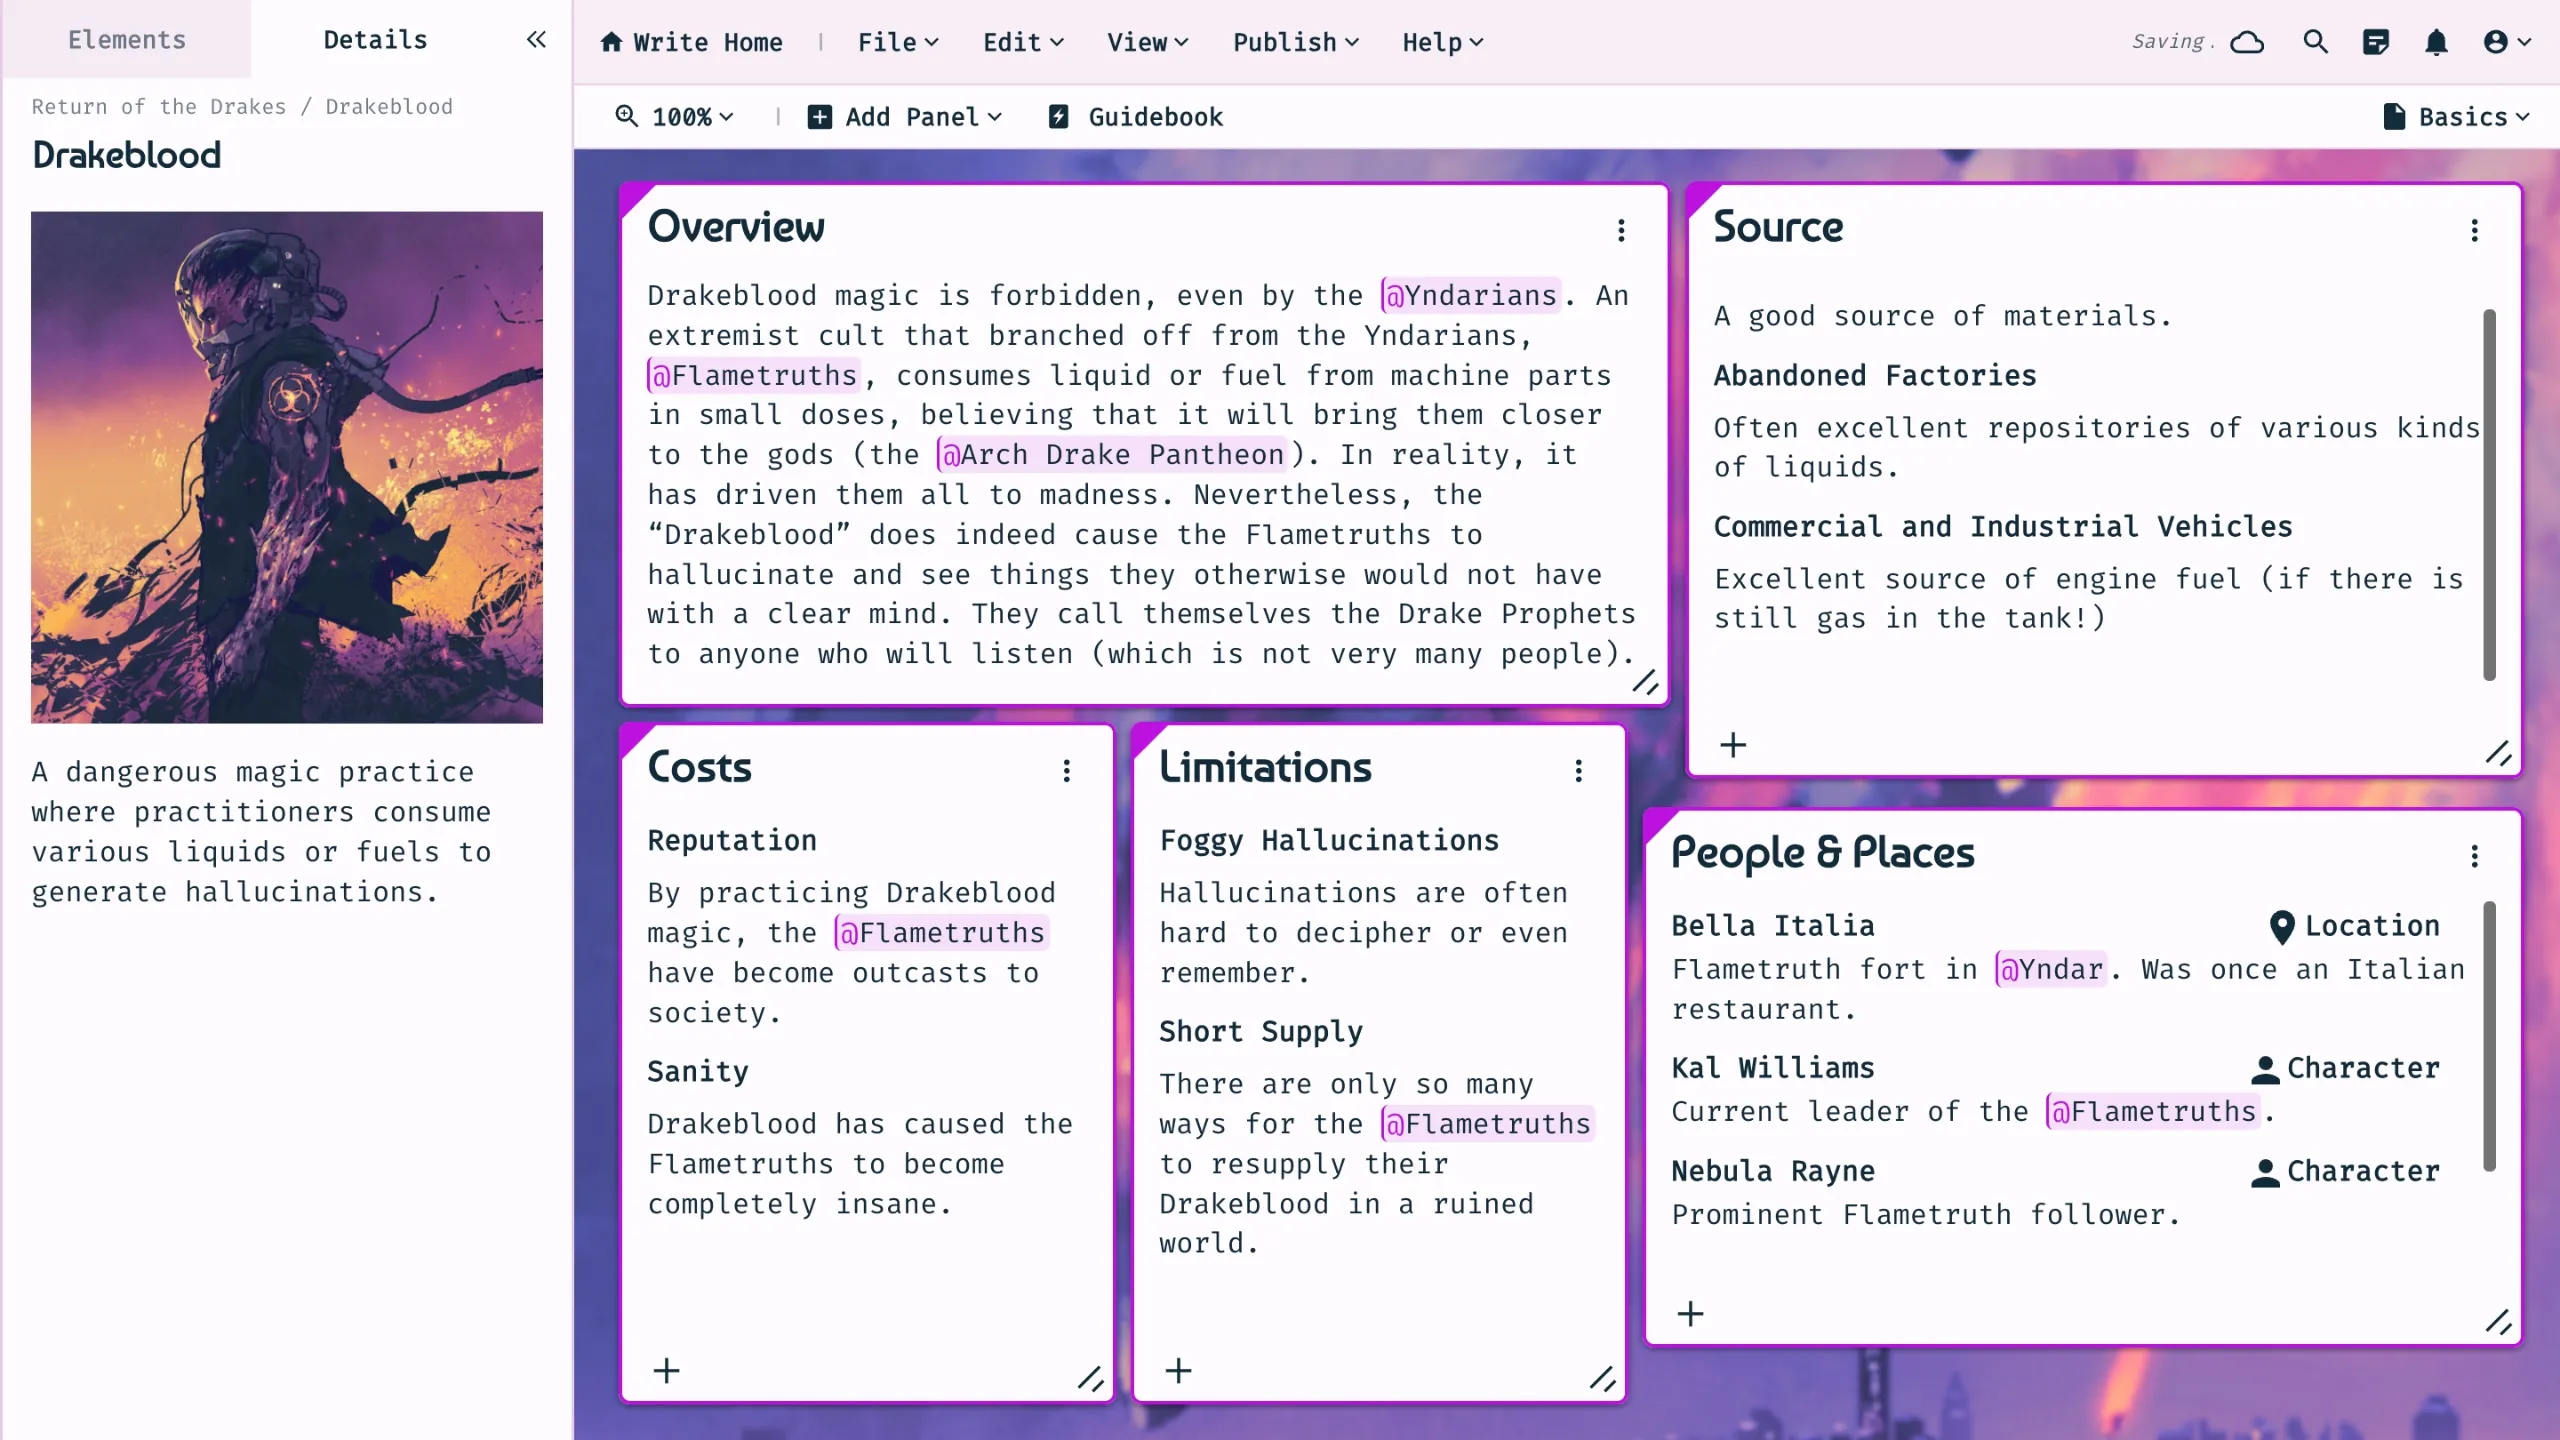This screenshot has width=2560, height=1440.
Task: Add entry in People & Places panel
Action: pyautogui.click(x=1690, y=1313)
